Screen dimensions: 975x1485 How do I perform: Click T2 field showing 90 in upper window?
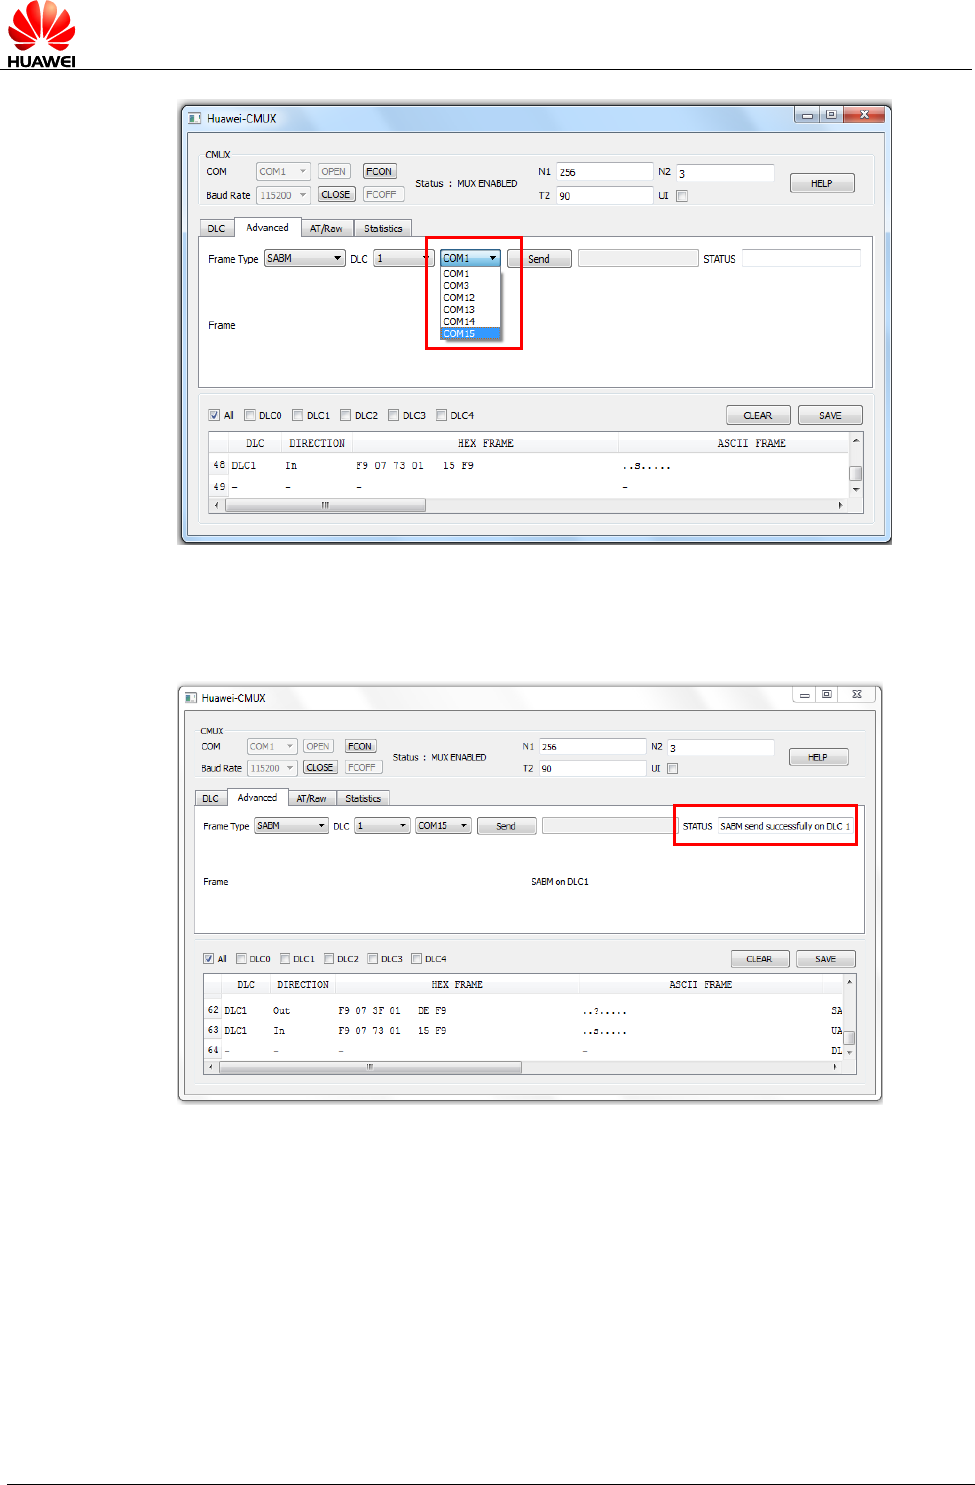pos(604,196)
